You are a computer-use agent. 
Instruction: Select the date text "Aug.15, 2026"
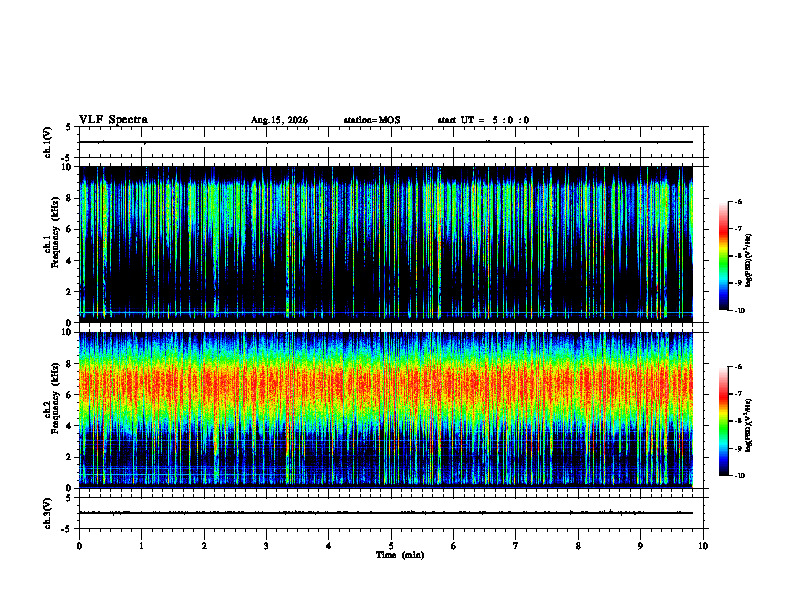pyautogui.click(x=279, y=120)
